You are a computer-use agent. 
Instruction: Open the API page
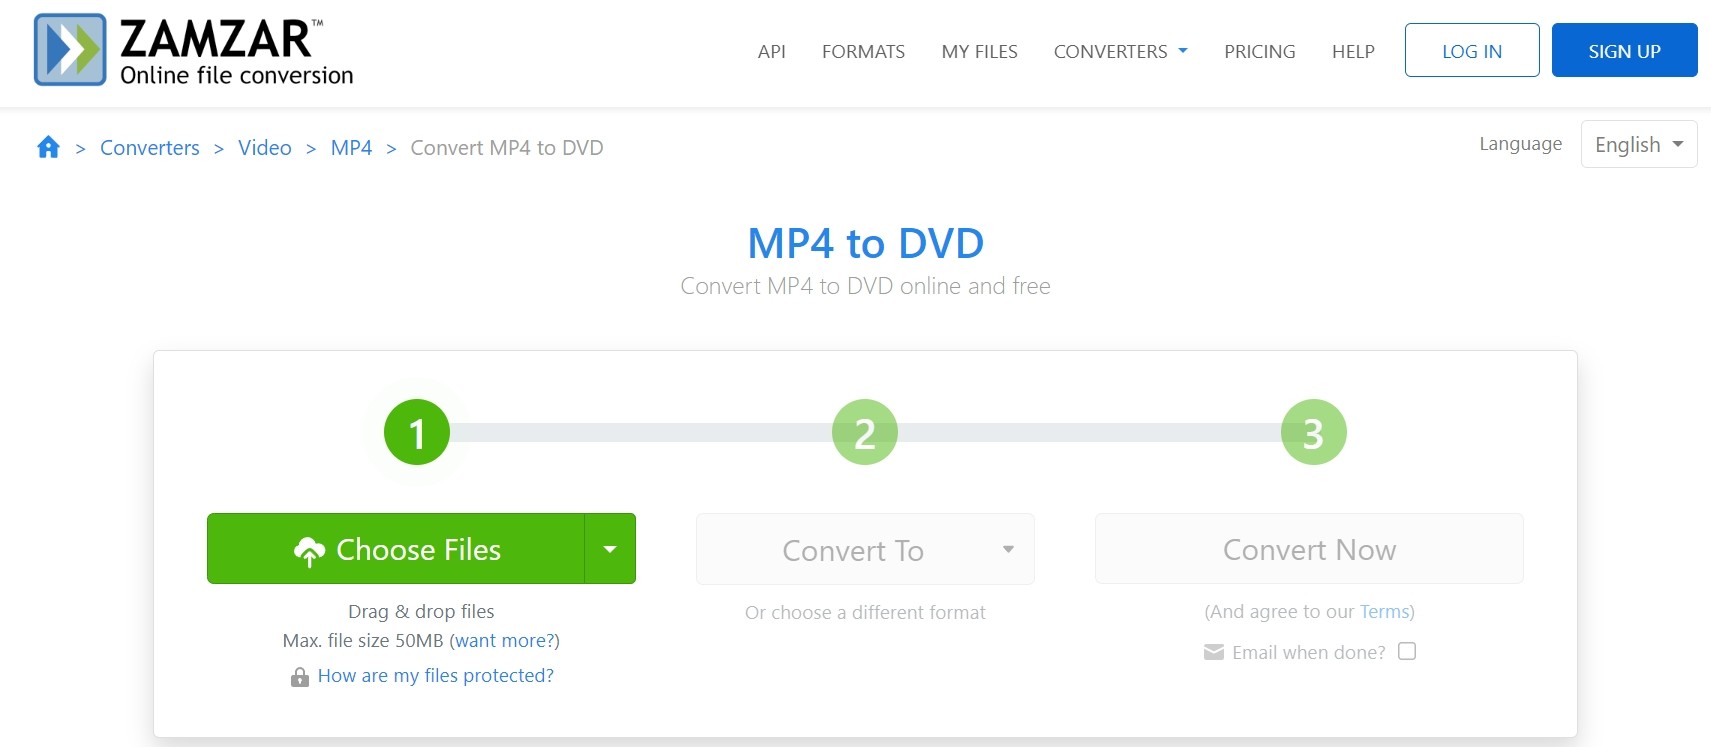[772, 51]
